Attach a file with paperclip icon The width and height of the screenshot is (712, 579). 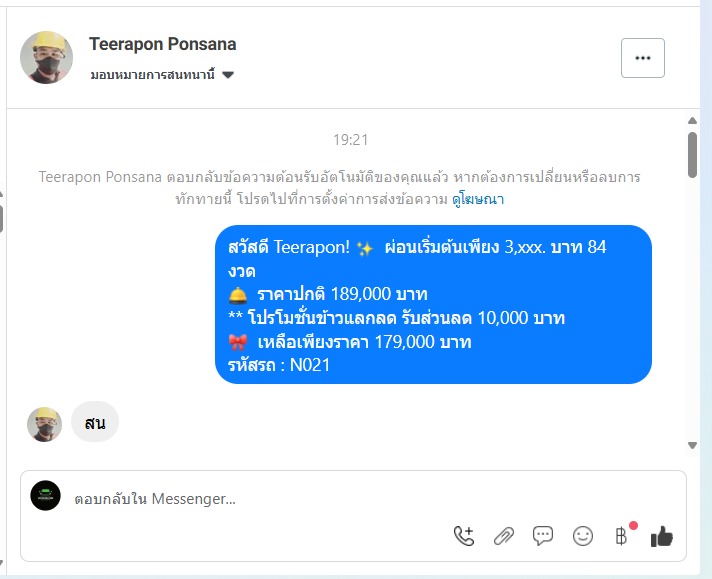(504, 536)
